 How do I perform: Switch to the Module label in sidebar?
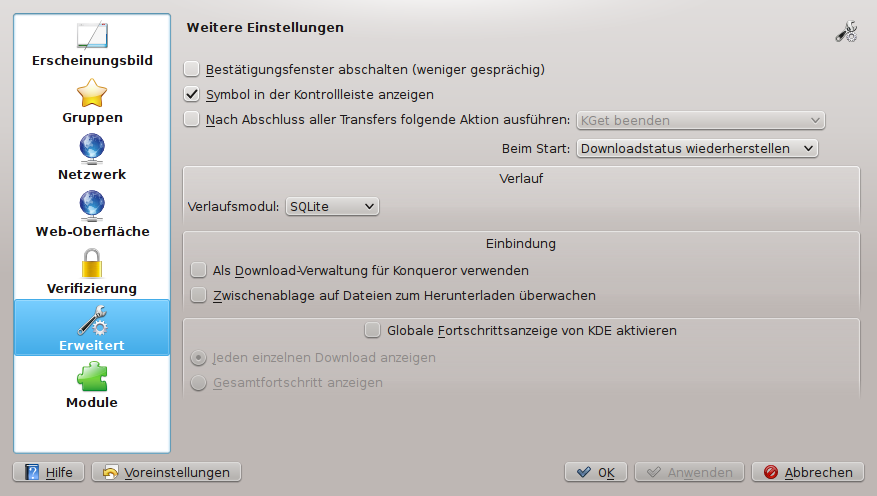pos(92,403)
